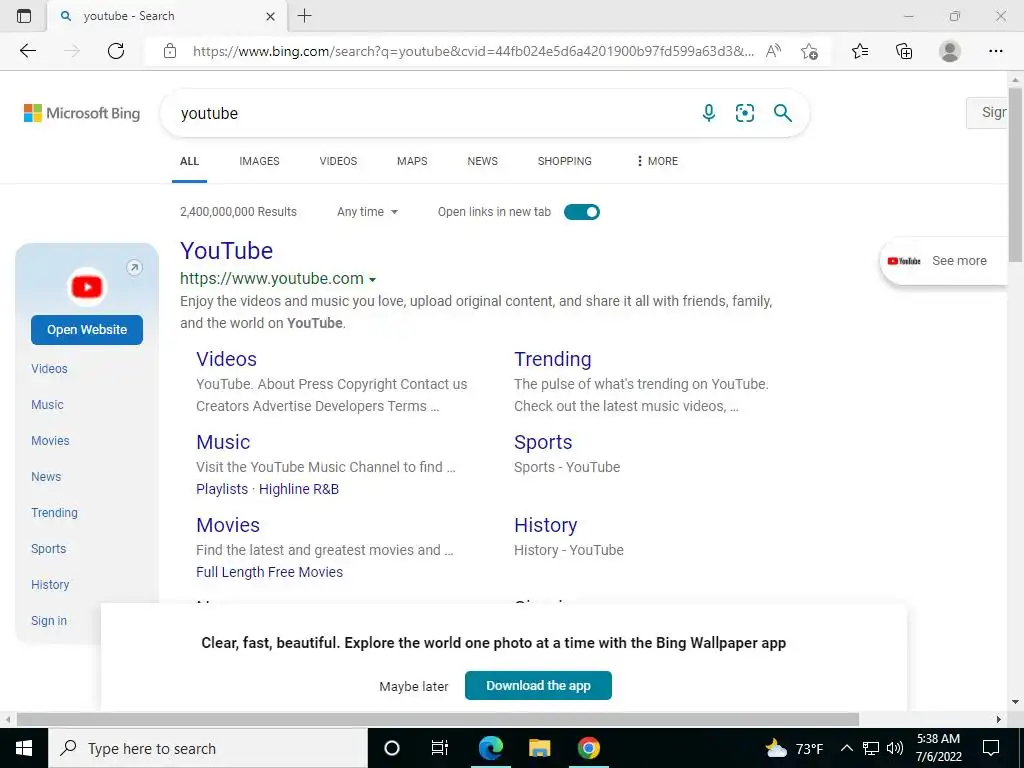Open the Favorites list icon

coord(860,51)
